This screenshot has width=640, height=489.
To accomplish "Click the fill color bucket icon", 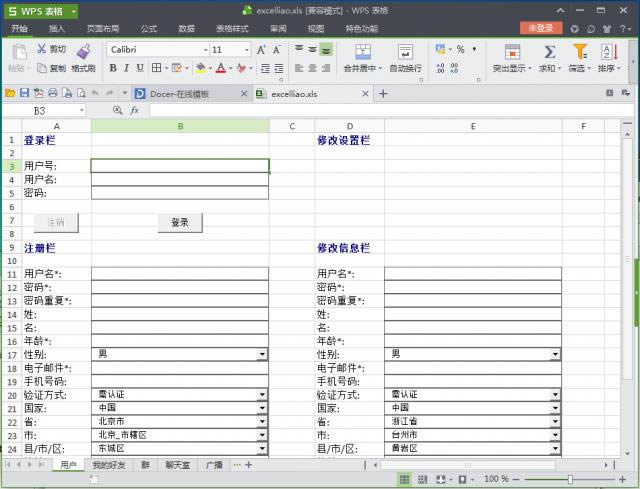I will click(200, 68).
